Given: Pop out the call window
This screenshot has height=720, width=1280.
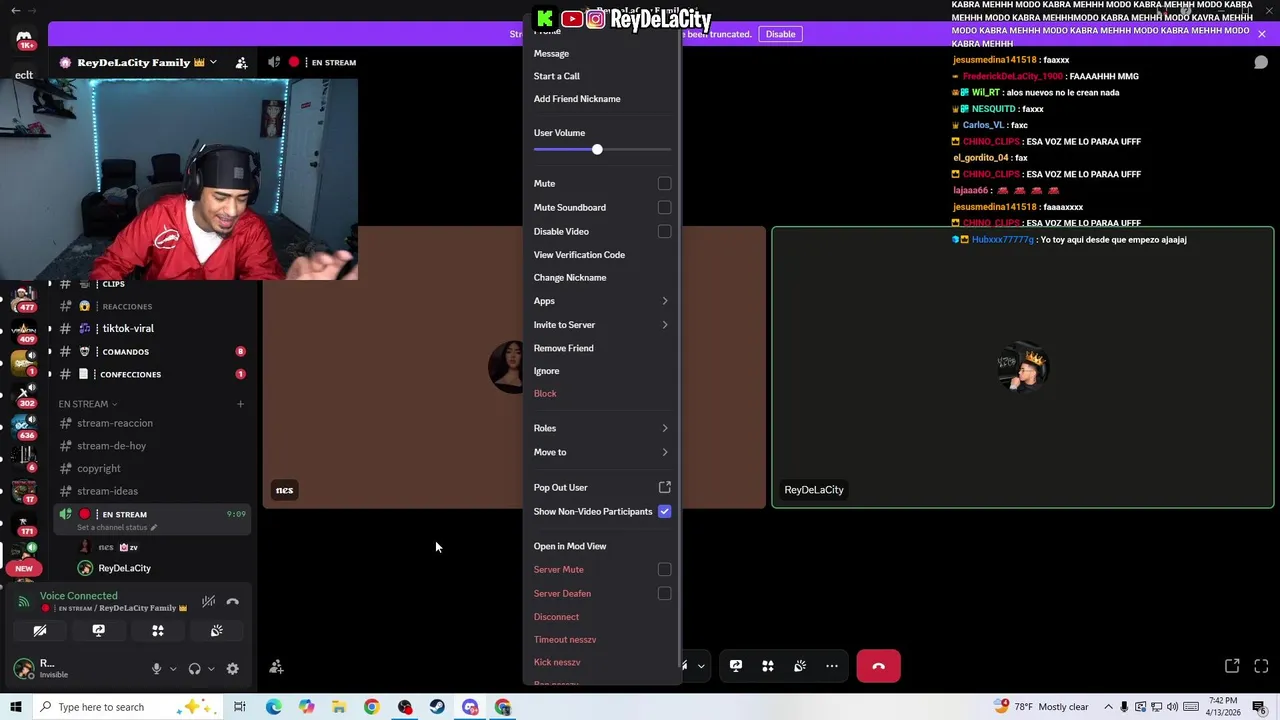Looking at the screenshot, I should (x=1232, y=666).
